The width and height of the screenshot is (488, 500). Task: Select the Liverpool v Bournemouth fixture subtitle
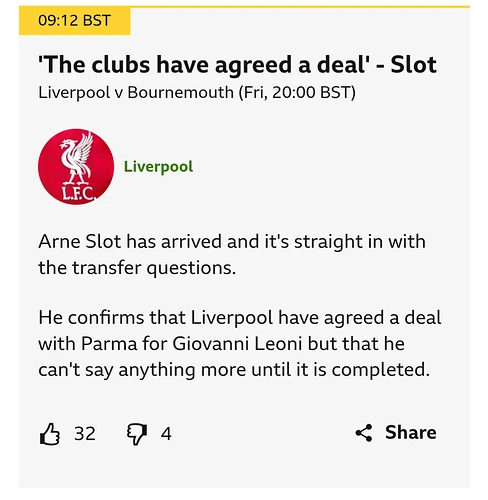pos(197,92)
